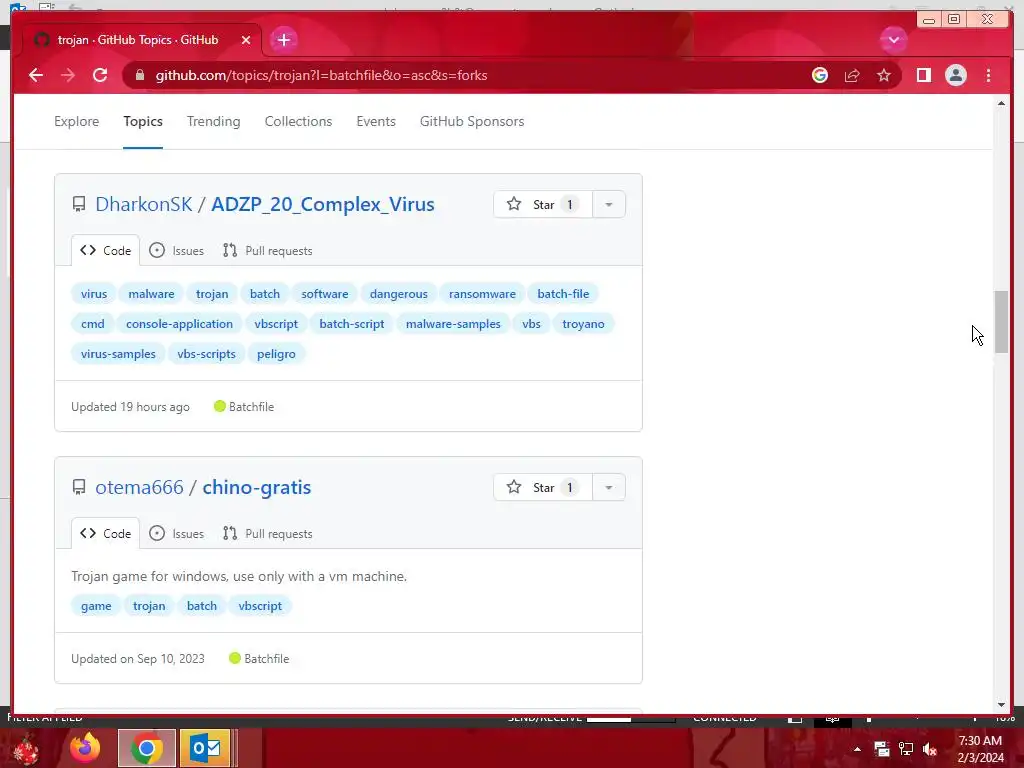Screen dimensions: 1024x768
Task: Open Issues of chino-gratis
Action: point(176,534)
